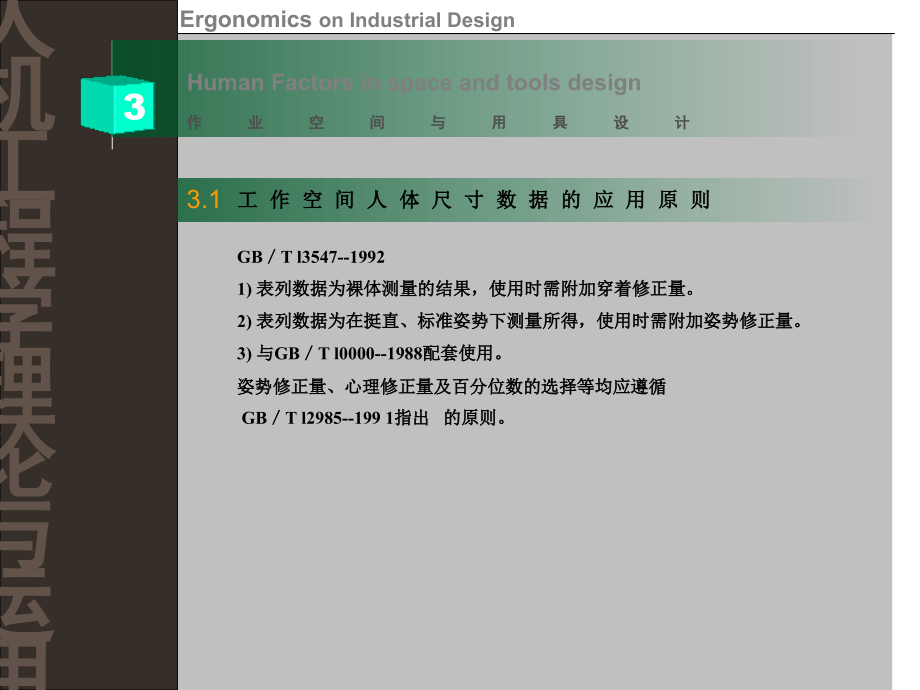The image size is (920, 690).
Task: Select list item 2) about 标准姿势
Action: (x=520, y=322)
